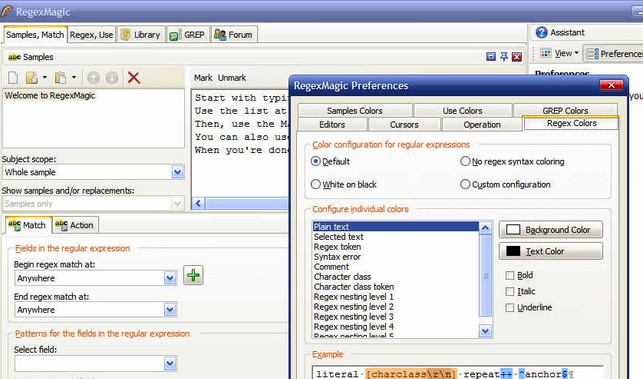Expand End regex match at dropdown
643x379 pixels.
170,310
